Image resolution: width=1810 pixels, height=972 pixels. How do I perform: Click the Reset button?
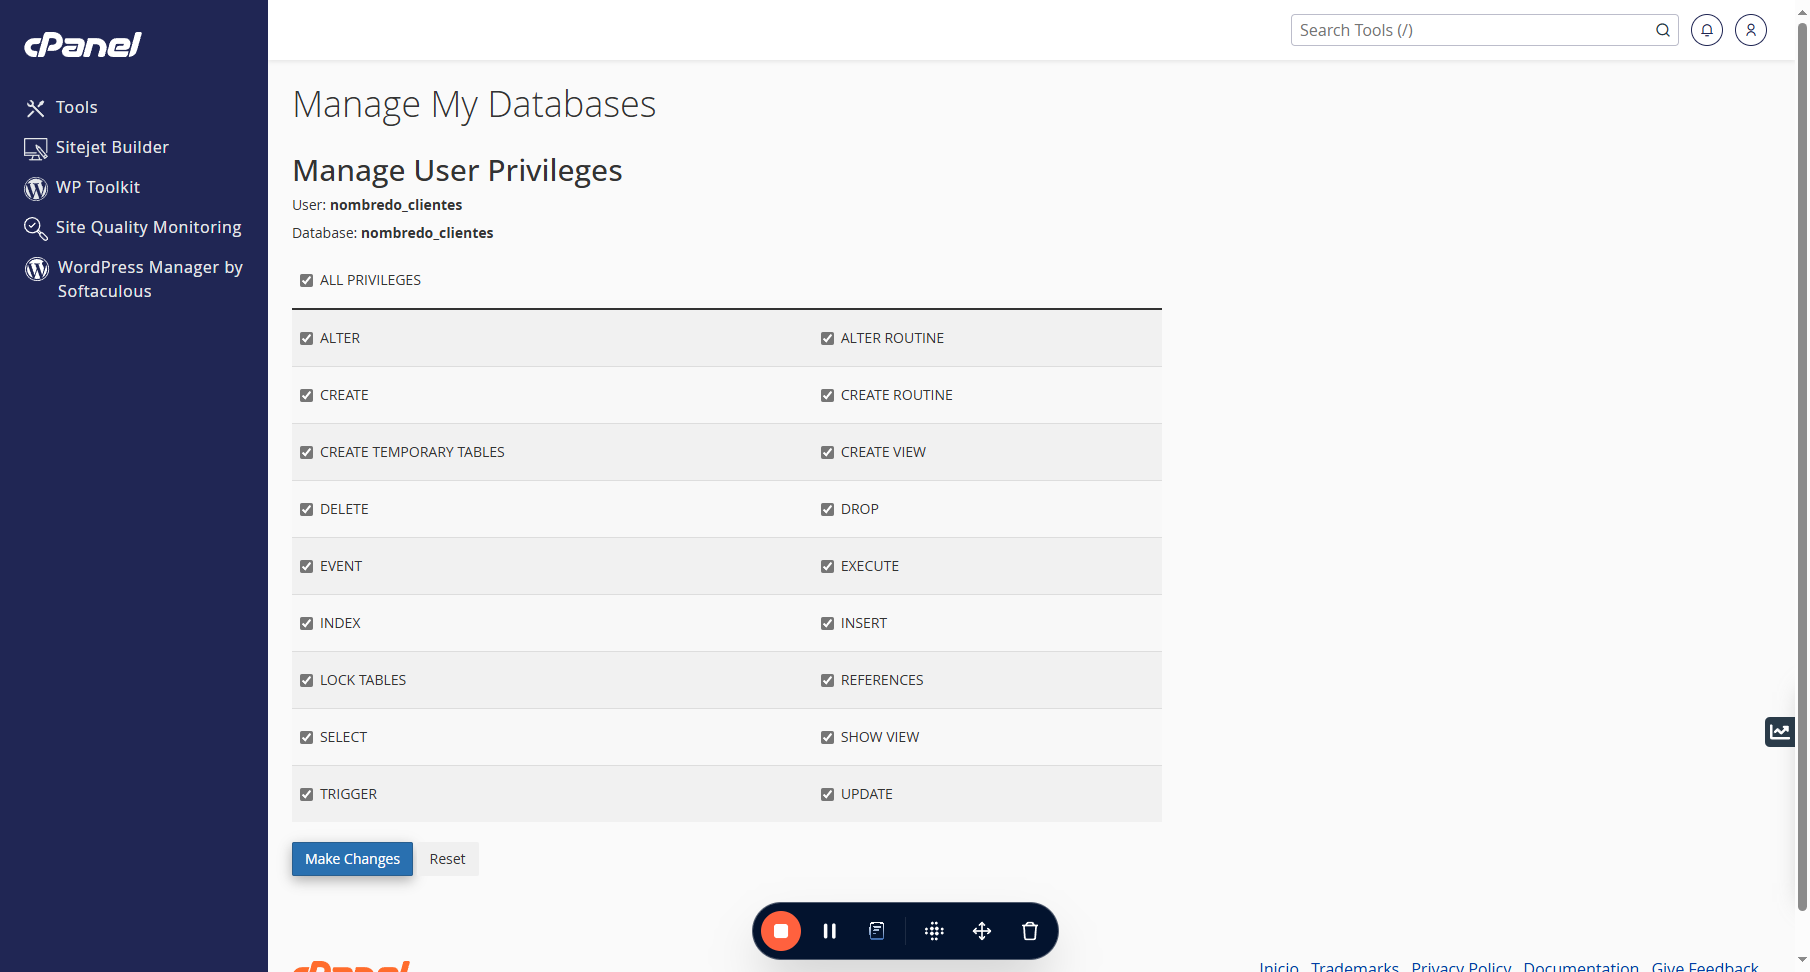pyautogui.click(x=447, y=859)
